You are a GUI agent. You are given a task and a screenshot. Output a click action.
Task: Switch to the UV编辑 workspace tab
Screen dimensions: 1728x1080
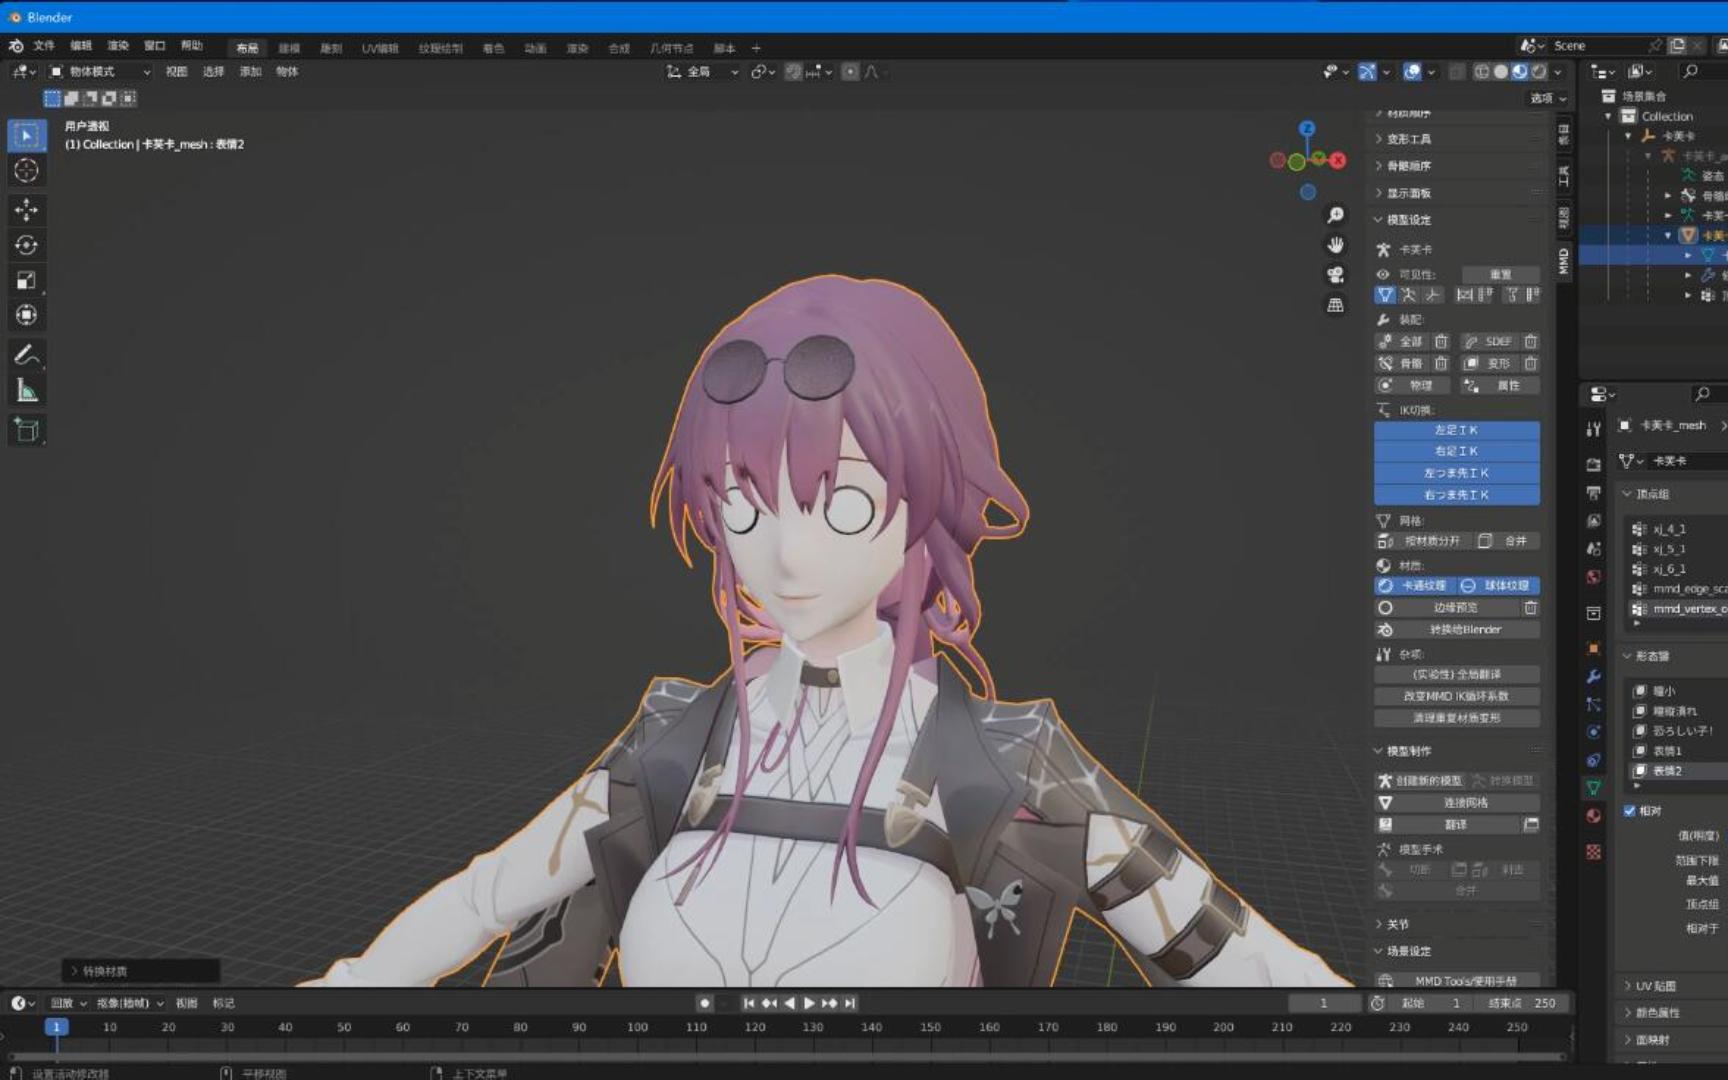click(x=380, y=48)
